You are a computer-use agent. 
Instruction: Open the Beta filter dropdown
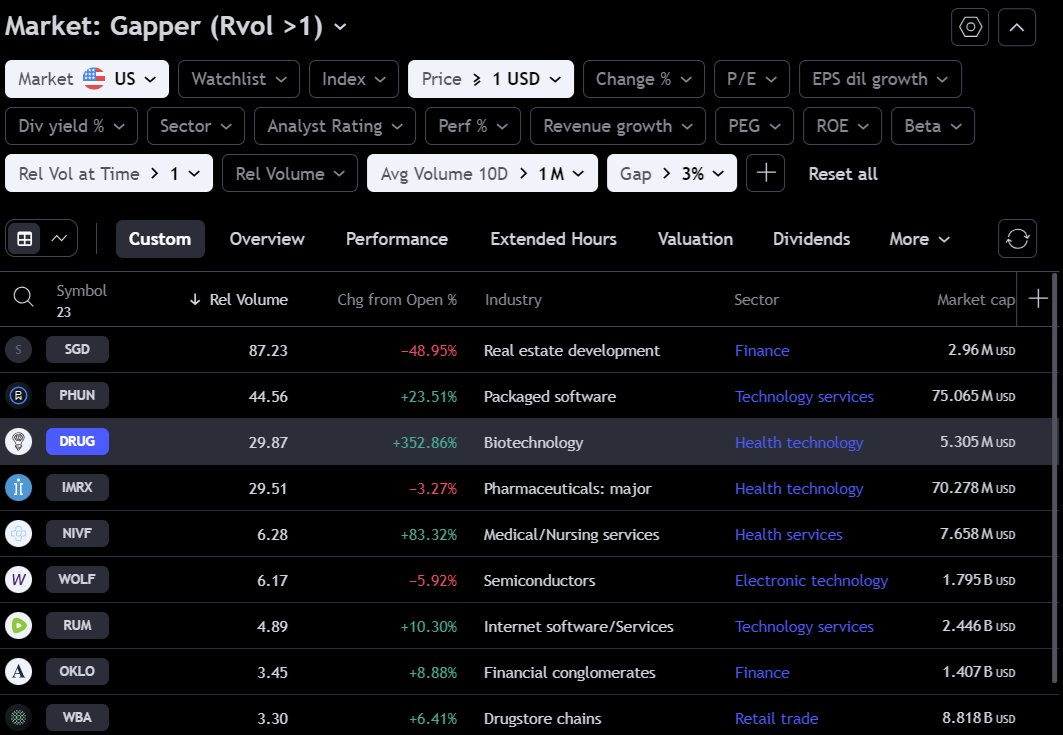click(933, 126)
